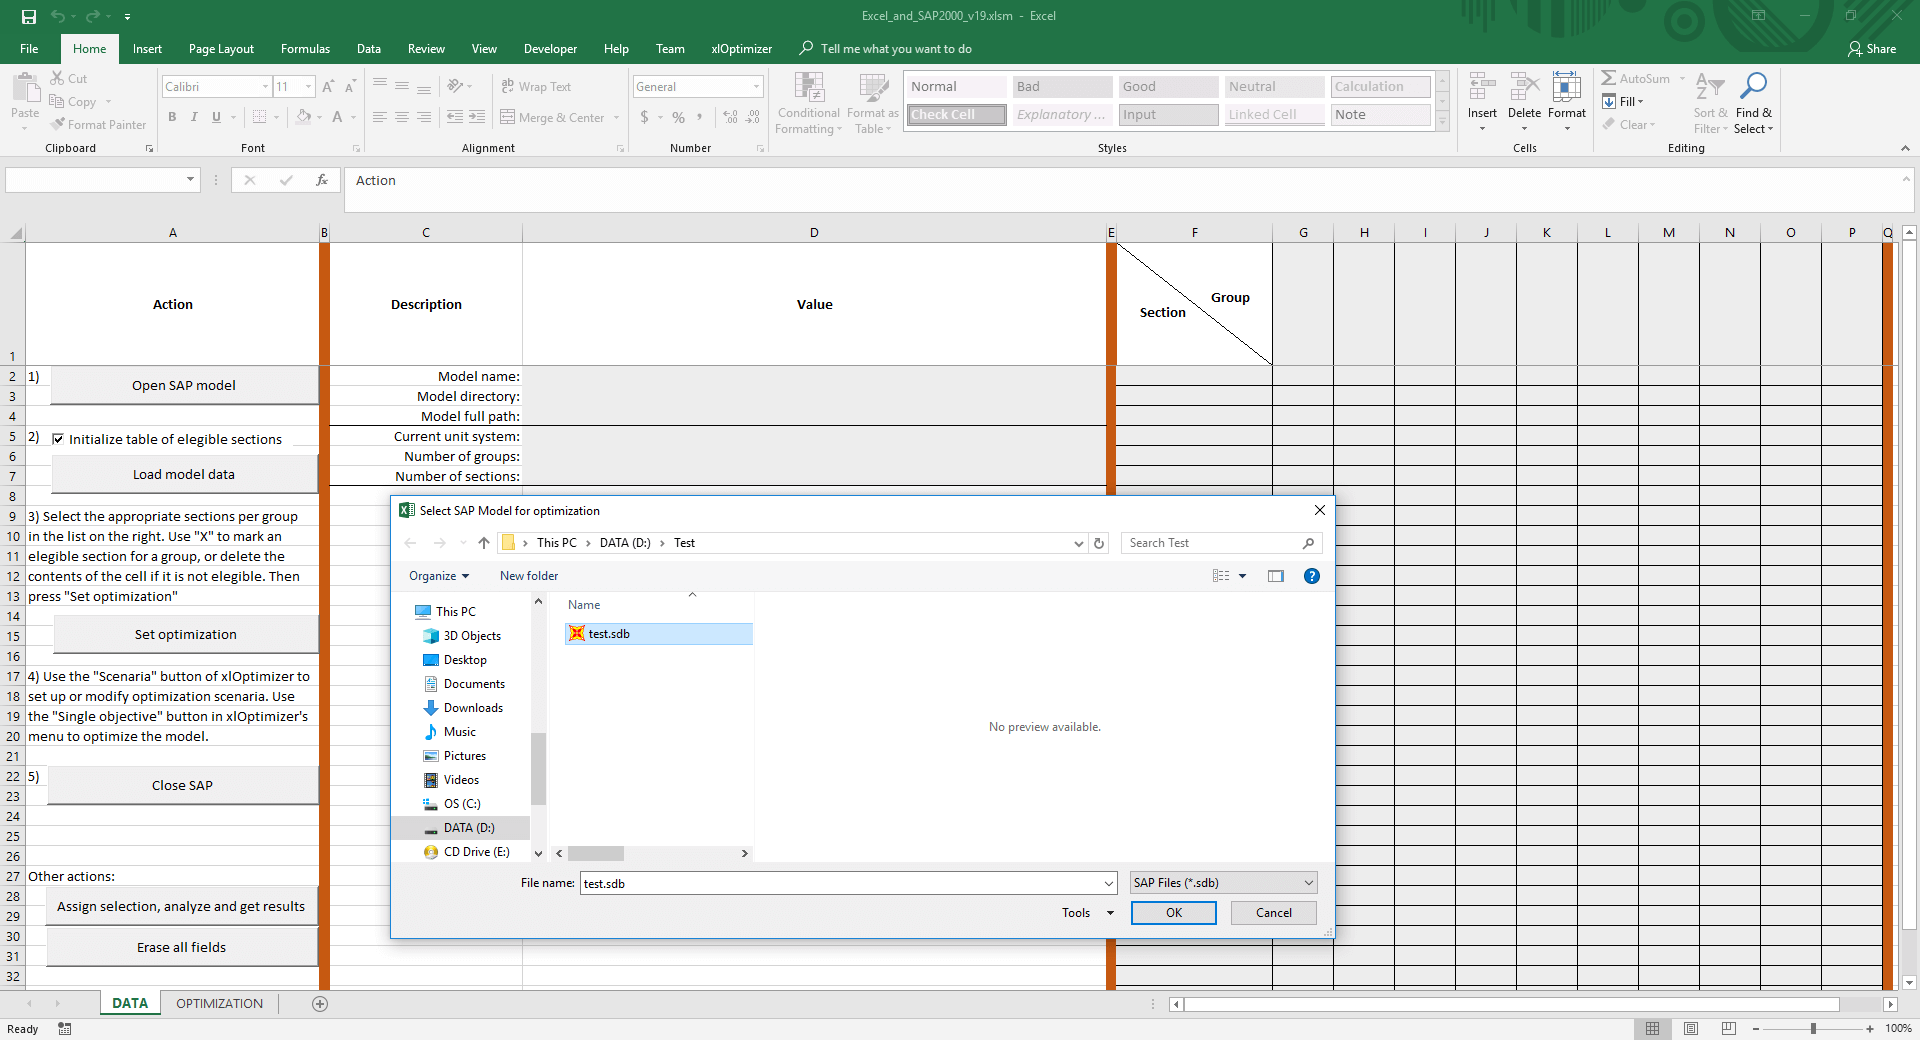The image size is (1920, 1040).
Task: Open the Font name dropdown
Action: (265, 87)
